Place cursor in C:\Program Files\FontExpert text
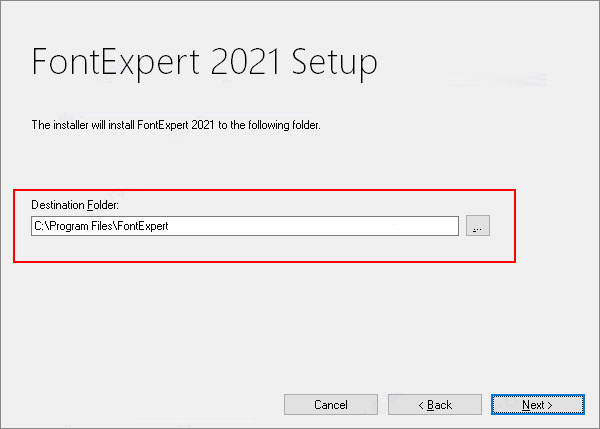 pos(101,226)
